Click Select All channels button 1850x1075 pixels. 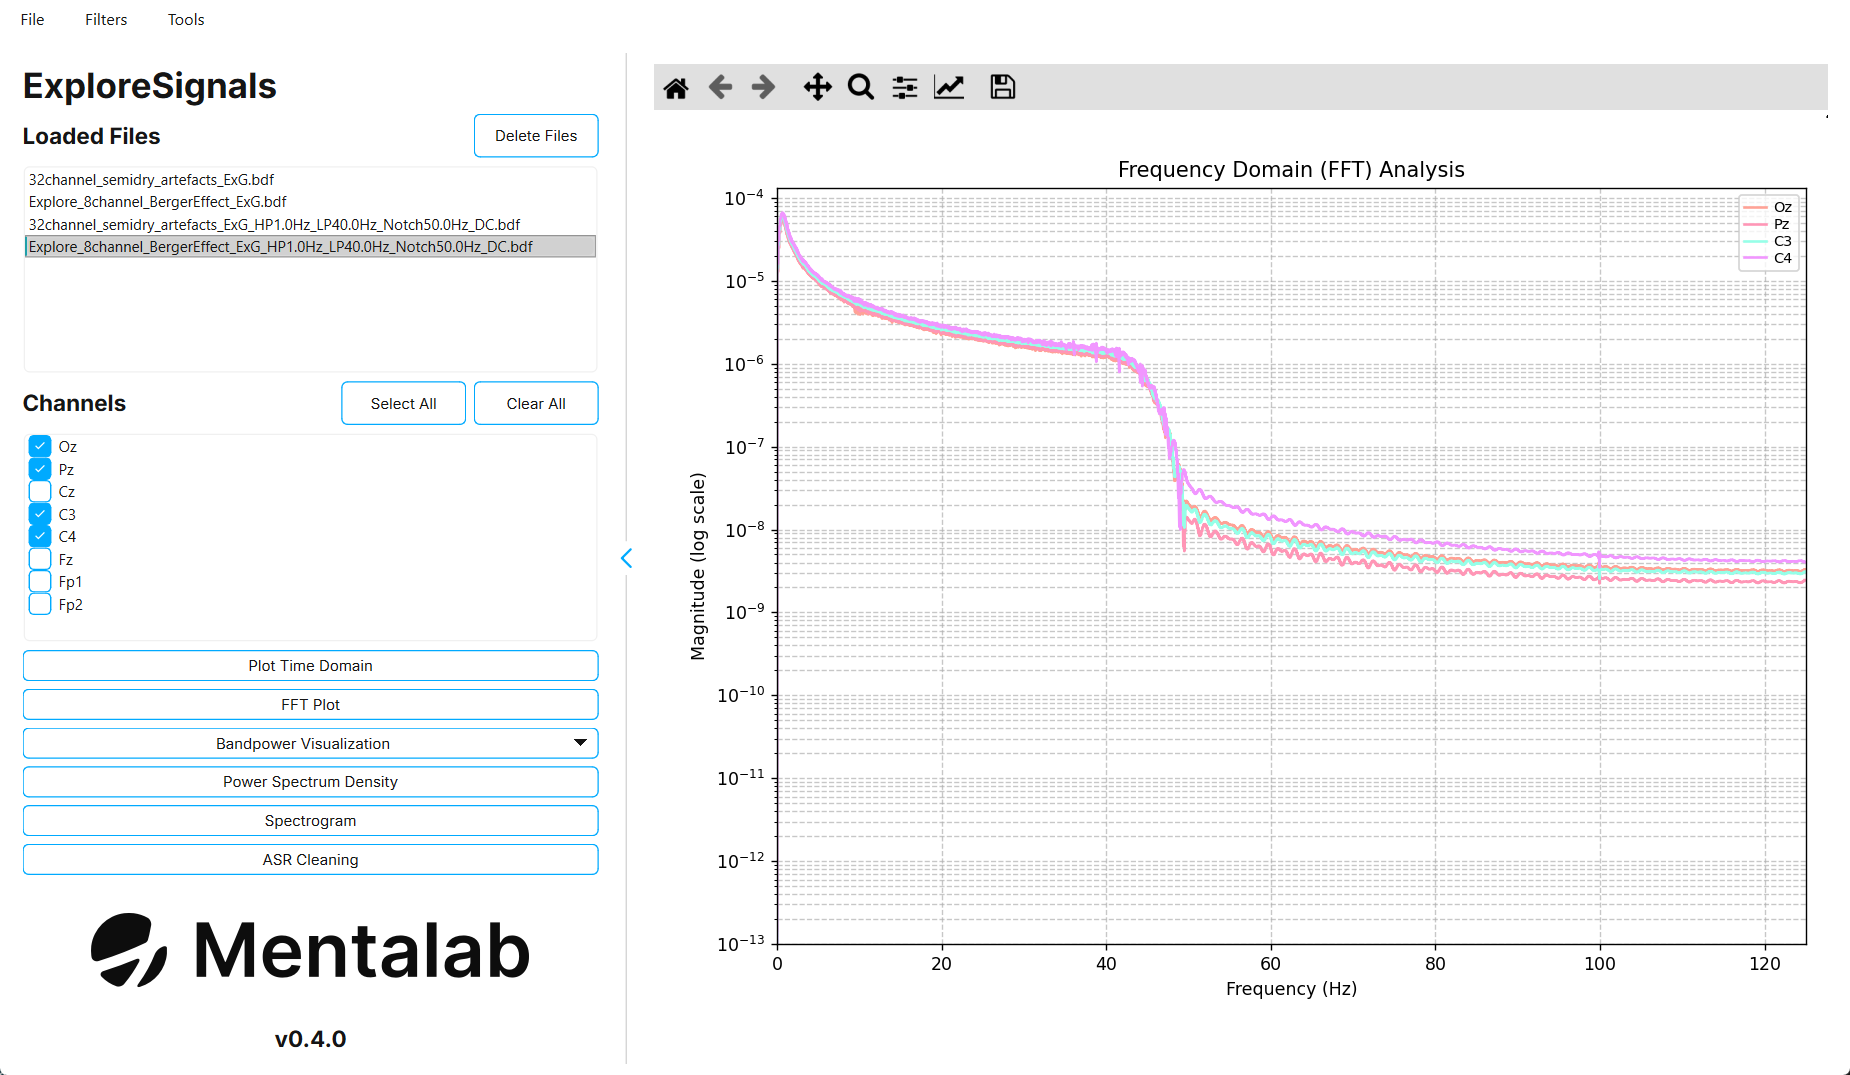point(404,404)
